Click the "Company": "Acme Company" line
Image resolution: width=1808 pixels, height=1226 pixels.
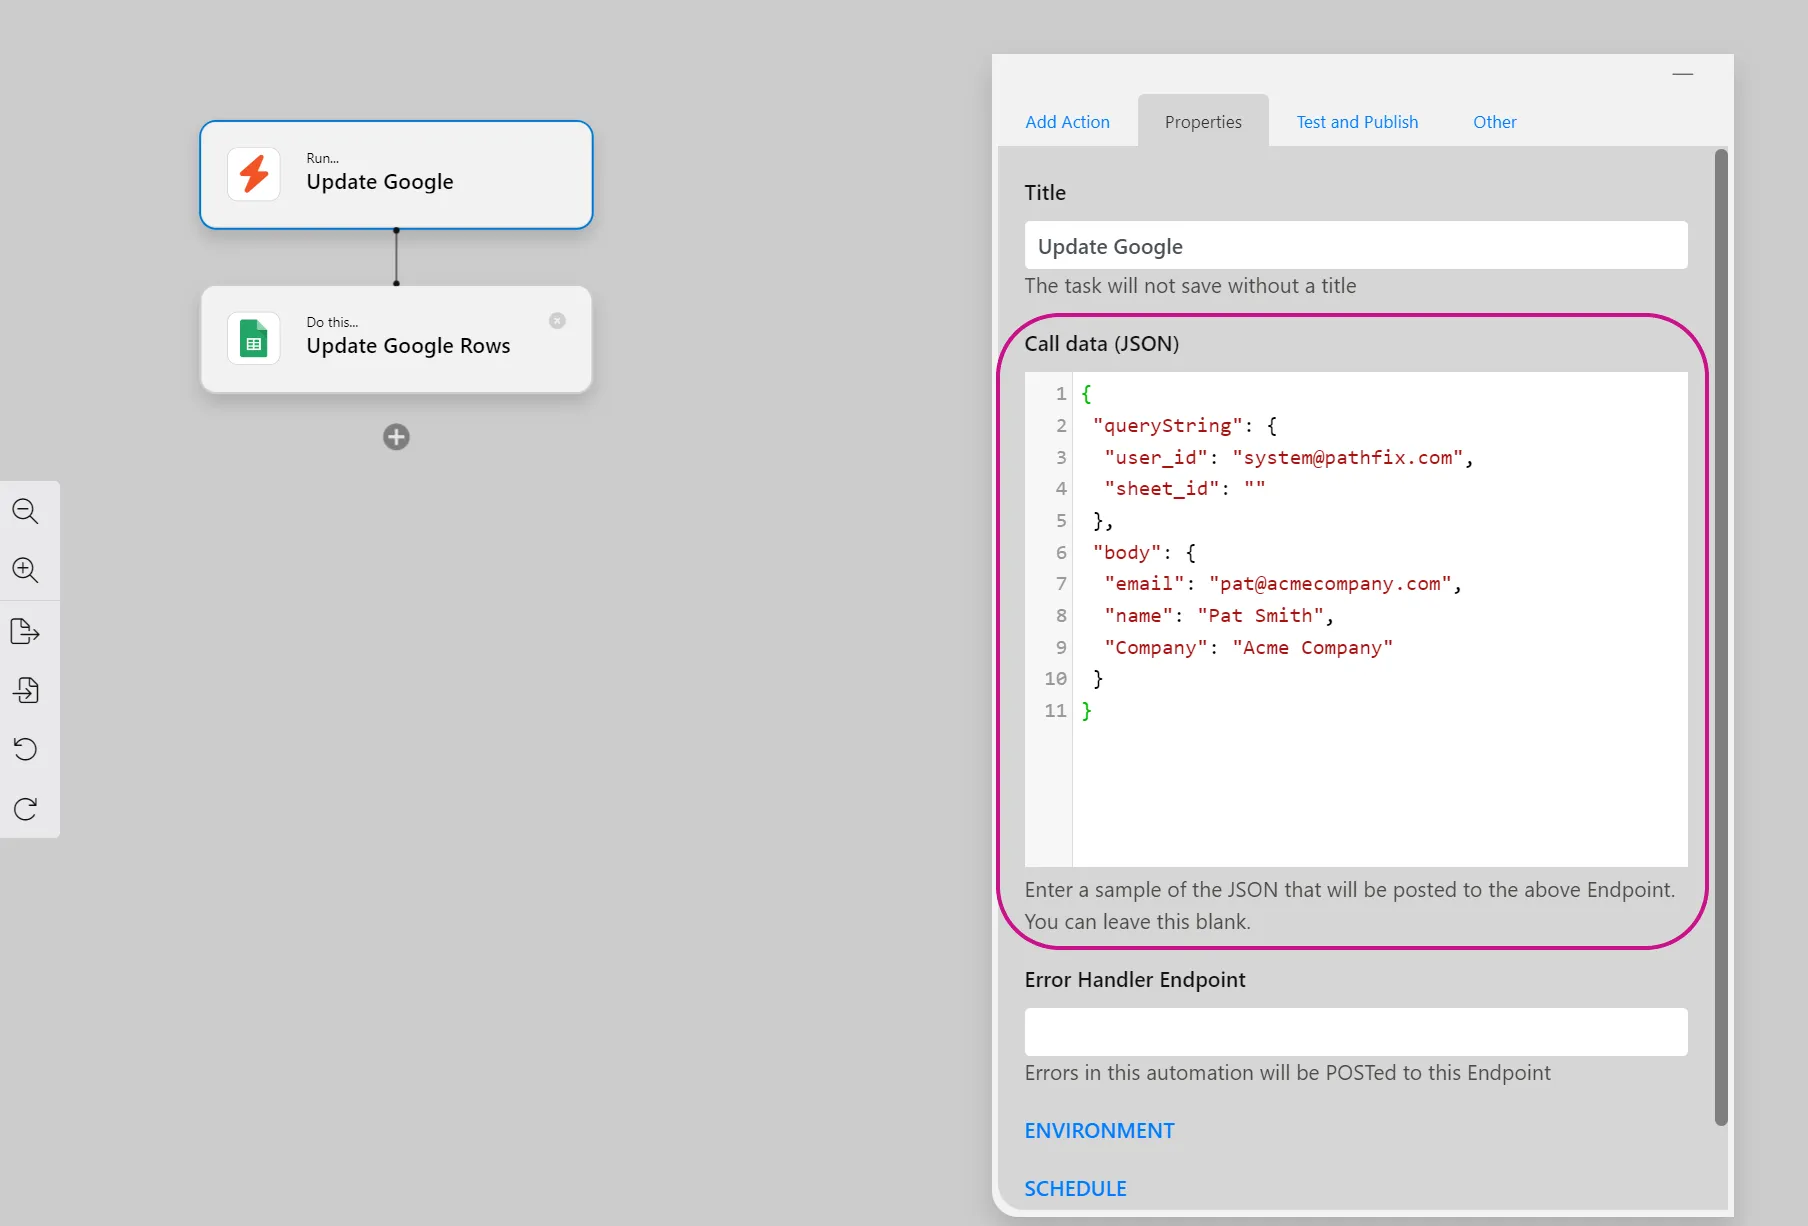point(1248,647)
